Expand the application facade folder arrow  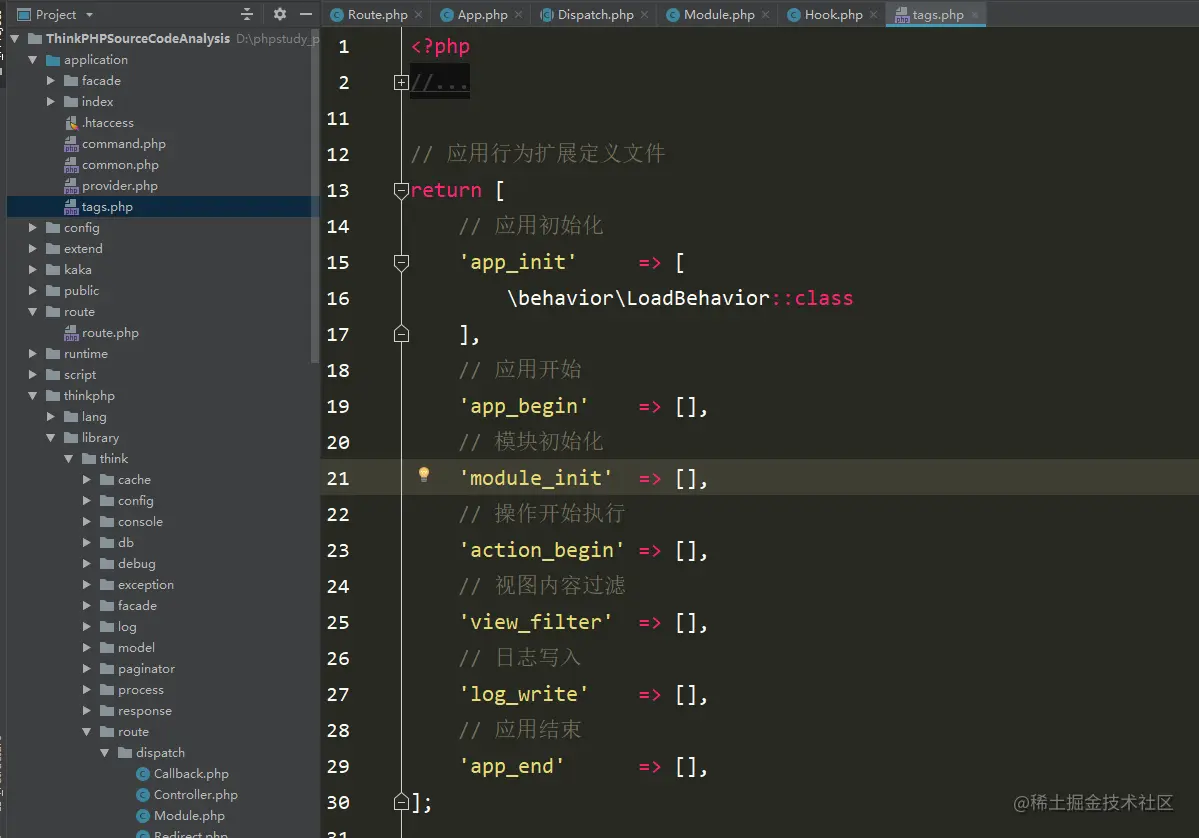click(50, 80)
